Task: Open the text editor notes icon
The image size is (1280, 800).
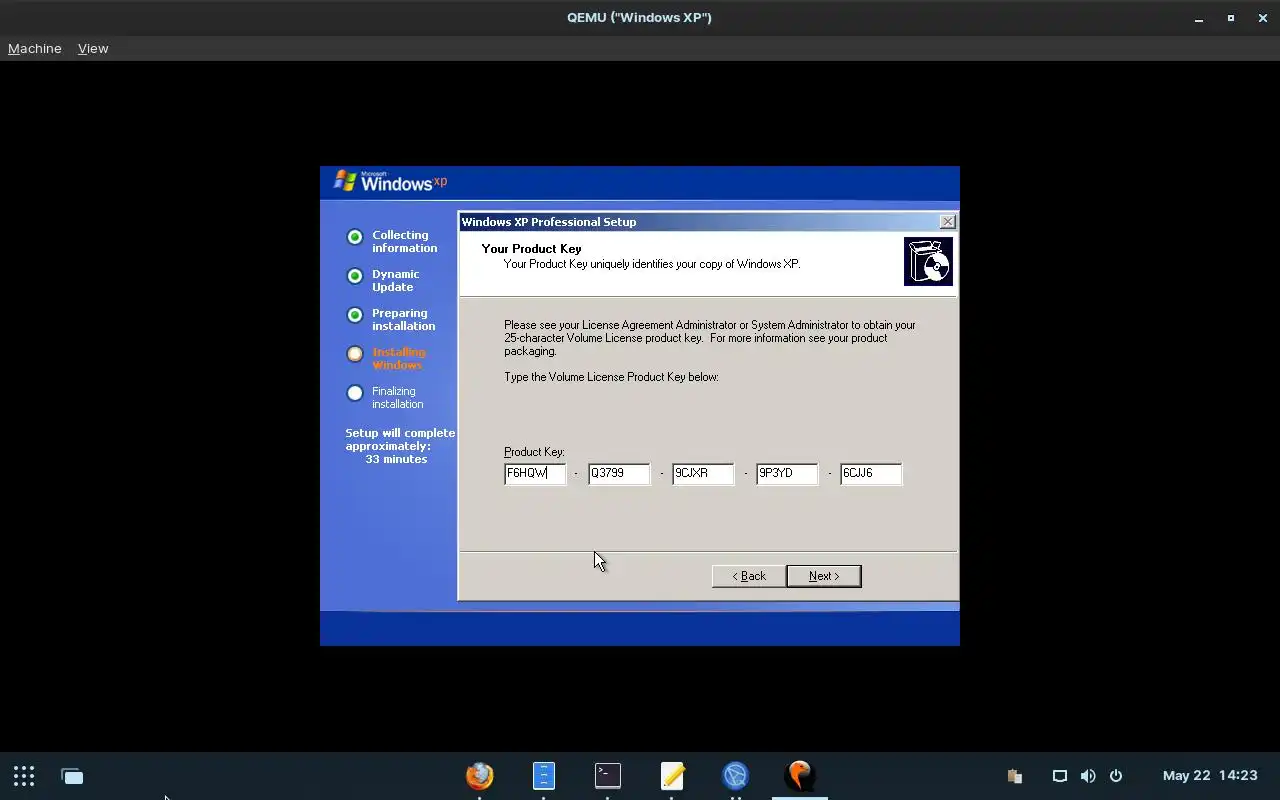Action: click(x=672, y=776)
